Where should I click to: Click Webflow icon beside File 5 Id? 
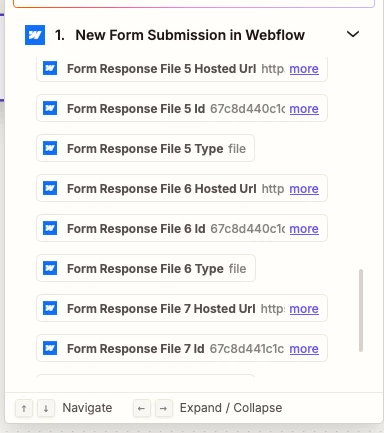pyautogui.click(x=50, y=108)
